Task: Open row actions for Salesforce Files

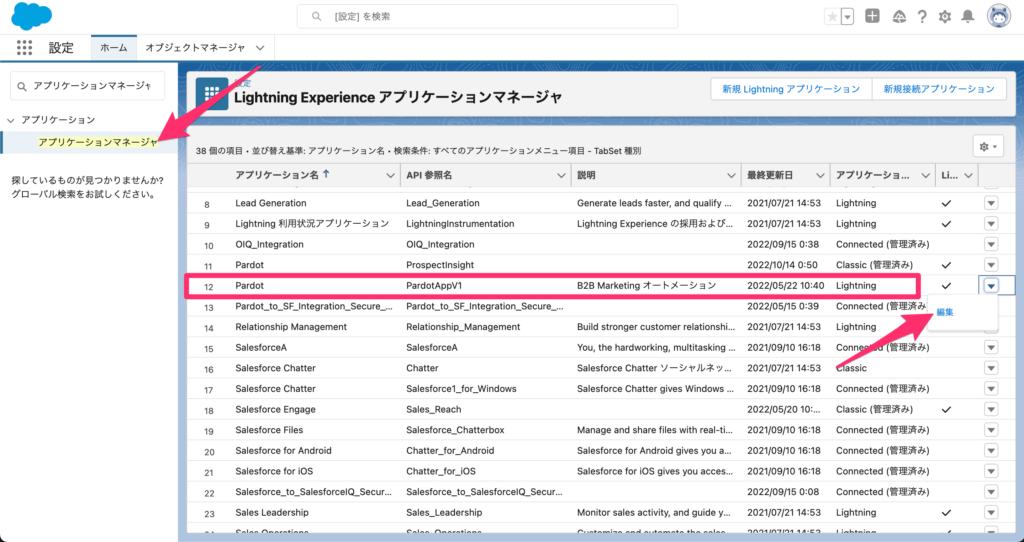Action: [991, 430]
